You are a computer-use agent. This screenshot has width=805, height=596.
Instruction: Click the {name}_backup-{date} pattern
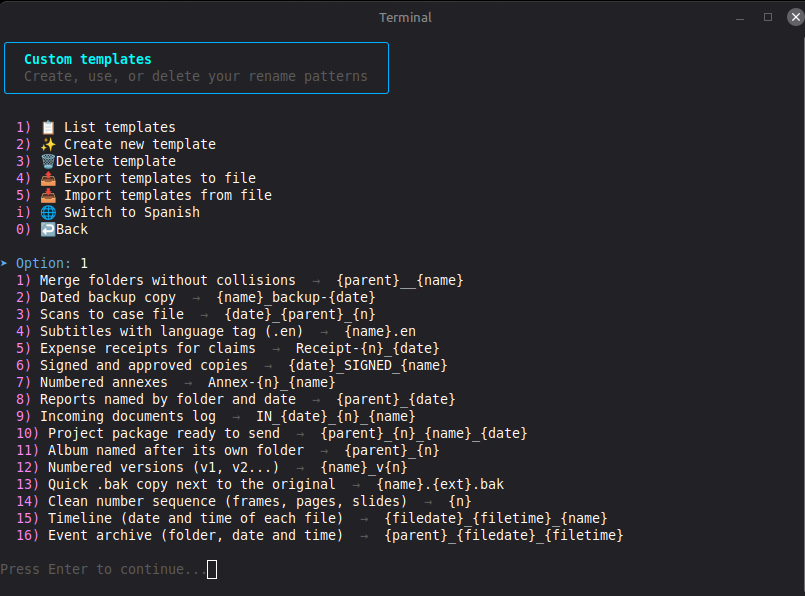[296, 297]
